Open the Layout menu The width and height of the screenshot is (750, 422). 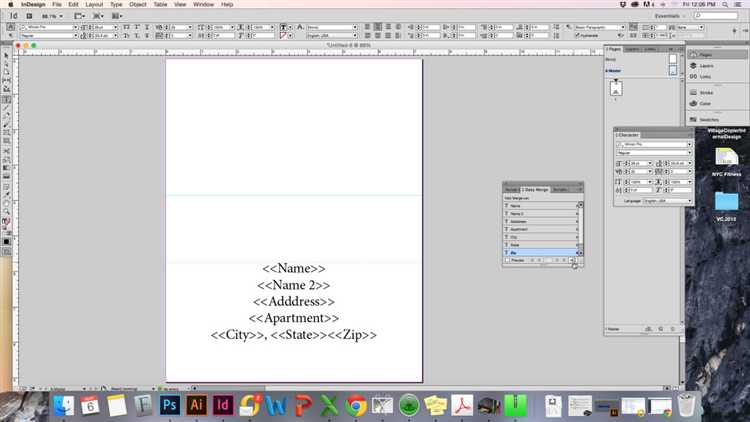coord(94,4)
